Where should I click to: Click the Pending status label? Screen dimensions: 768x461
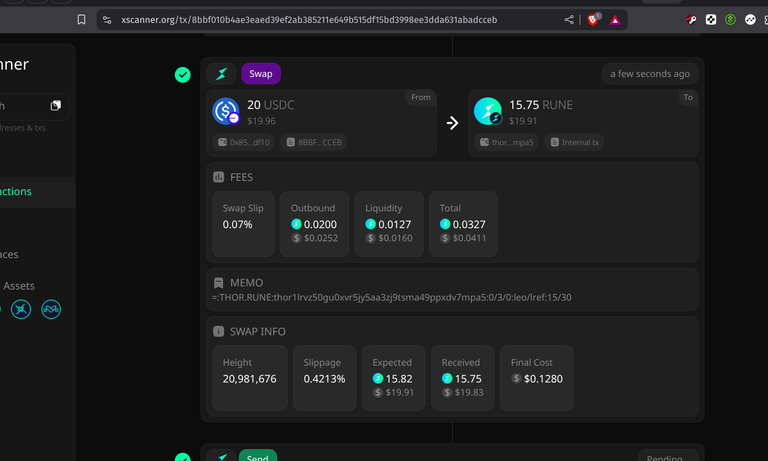664,458
